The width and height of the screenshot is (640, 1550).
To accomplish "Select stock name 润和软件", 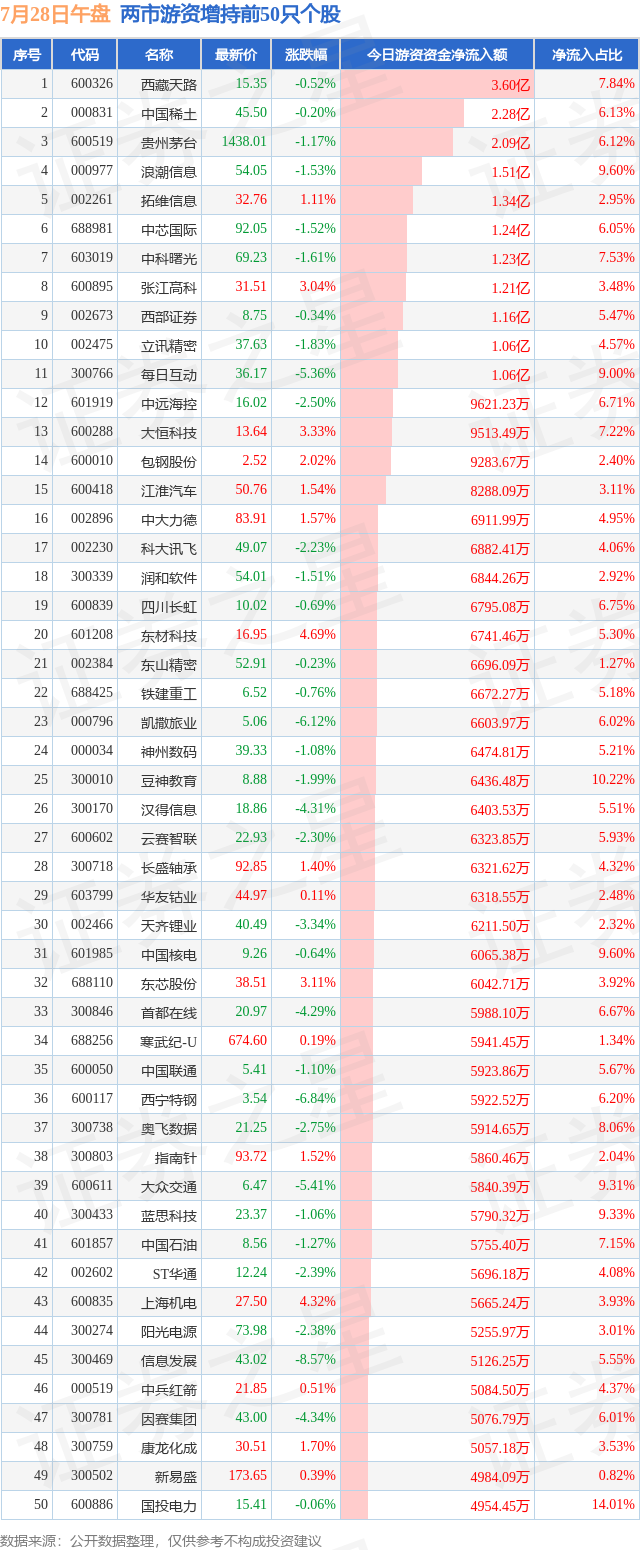I will pos(169,578).
